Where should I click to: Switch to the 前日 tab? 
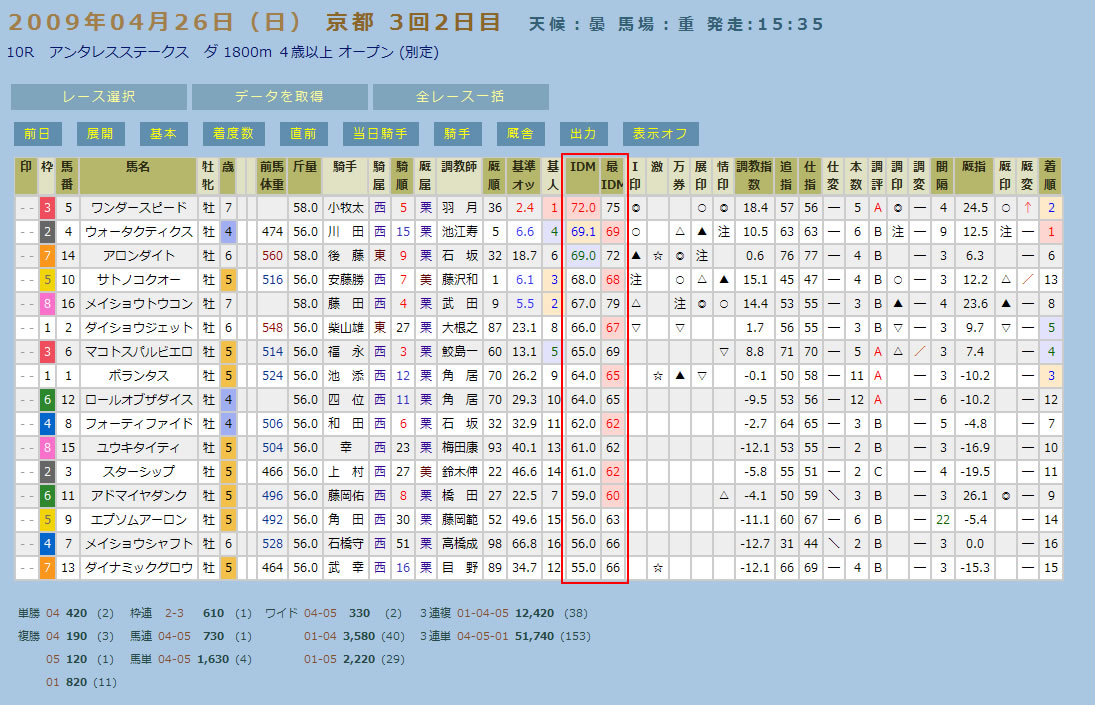[x=38, y=133]
